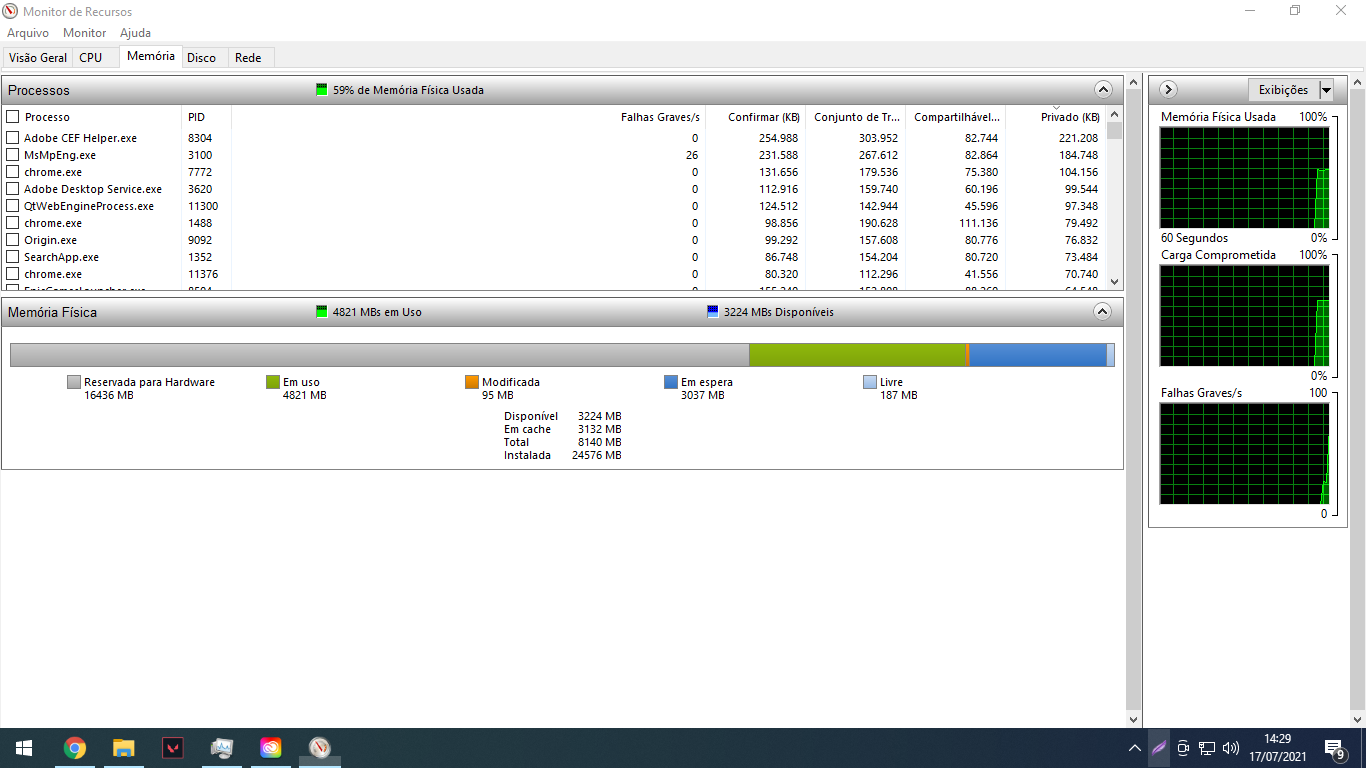Click the process list scrollbar down arrow
The height and width of the screenshot is (768, 1366).
pyautogui.click(x=1114, y=282)
